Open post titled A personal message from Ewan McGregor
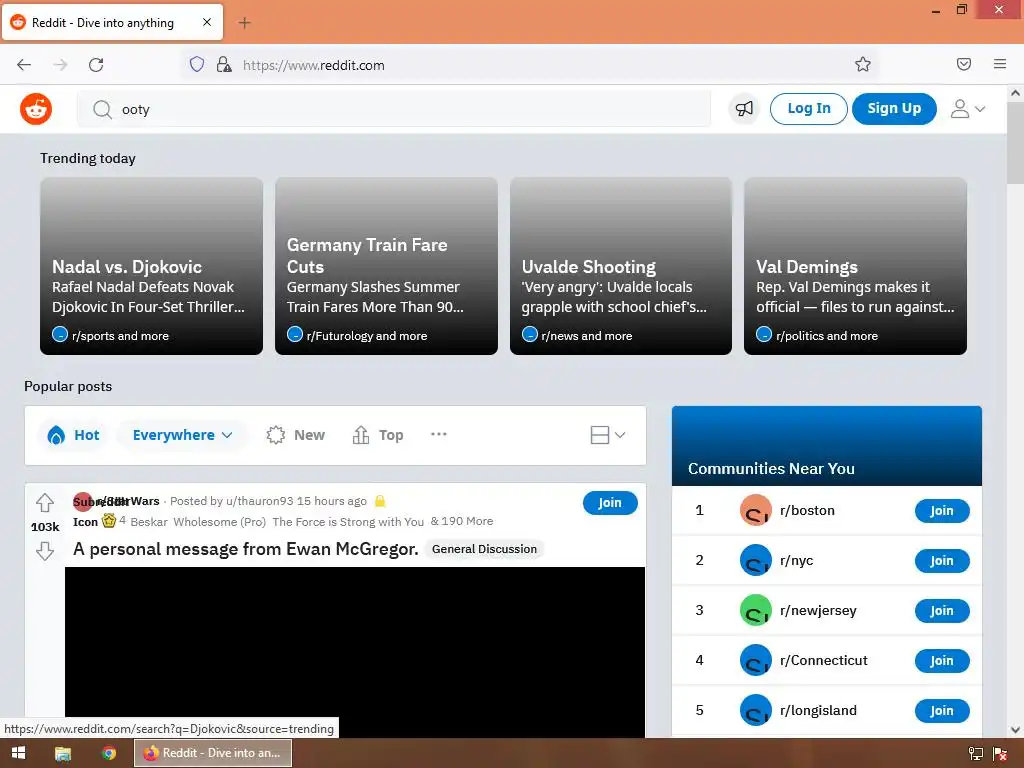 [246, 549]
